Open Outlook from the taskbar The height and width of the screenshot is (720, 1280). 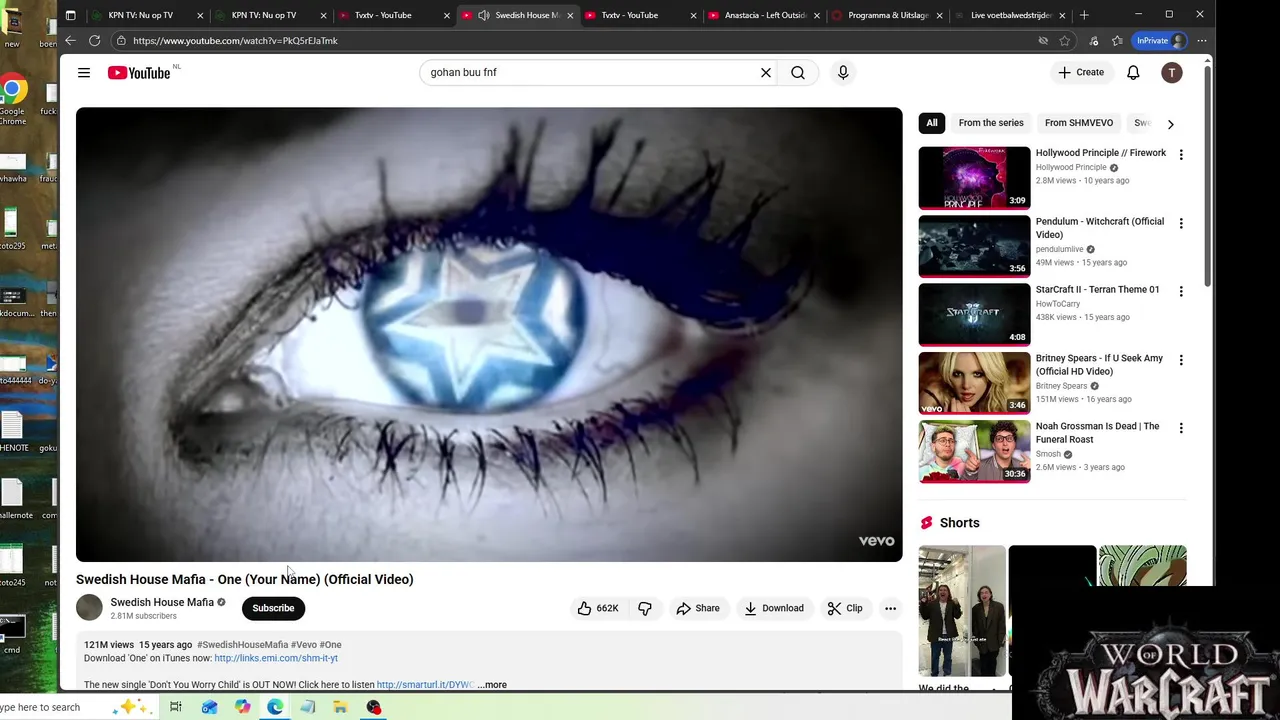209,707
